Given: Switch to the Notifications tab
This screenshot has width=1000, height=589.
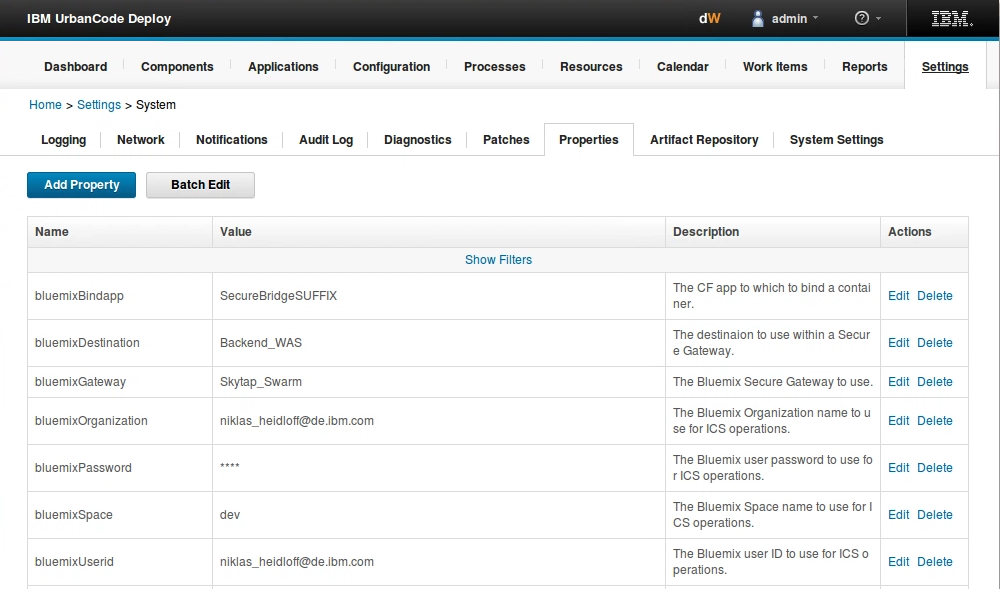Looking at the screenshot, I should [232, 140].
